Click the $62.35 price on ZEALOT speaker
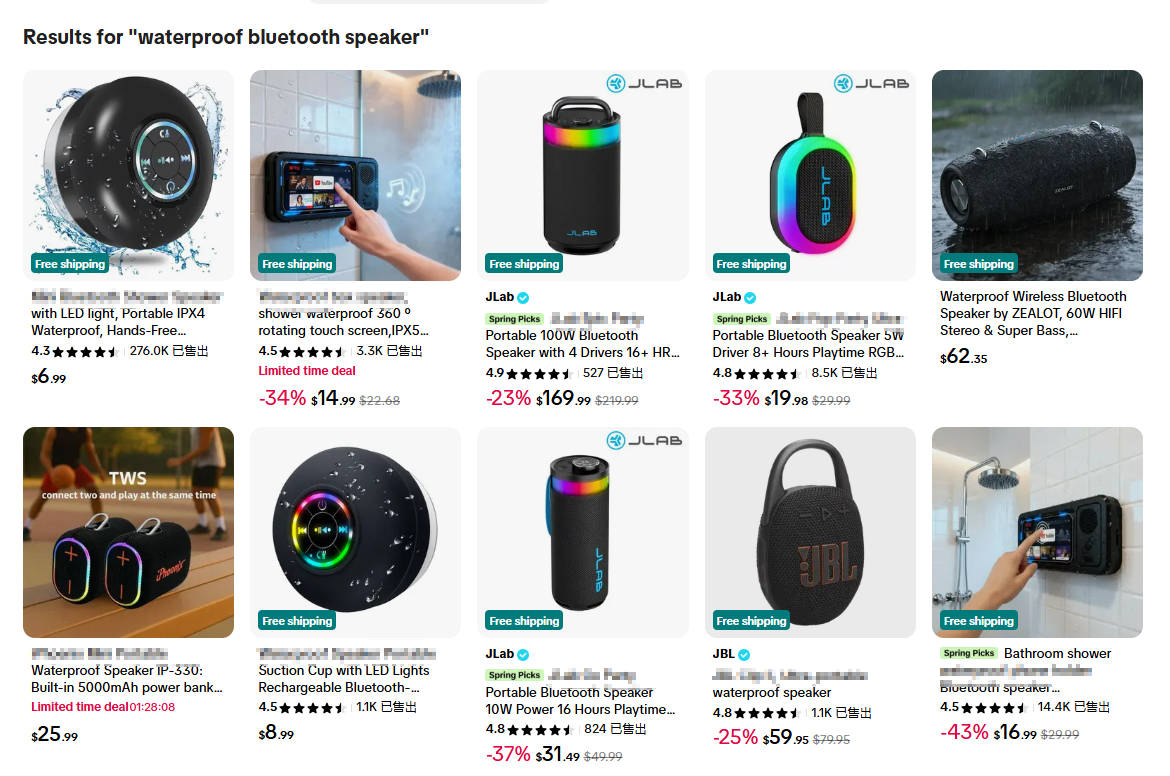The width and height of the screenshot is (1170, 776). pyautogui.click(x=963, y=357)
